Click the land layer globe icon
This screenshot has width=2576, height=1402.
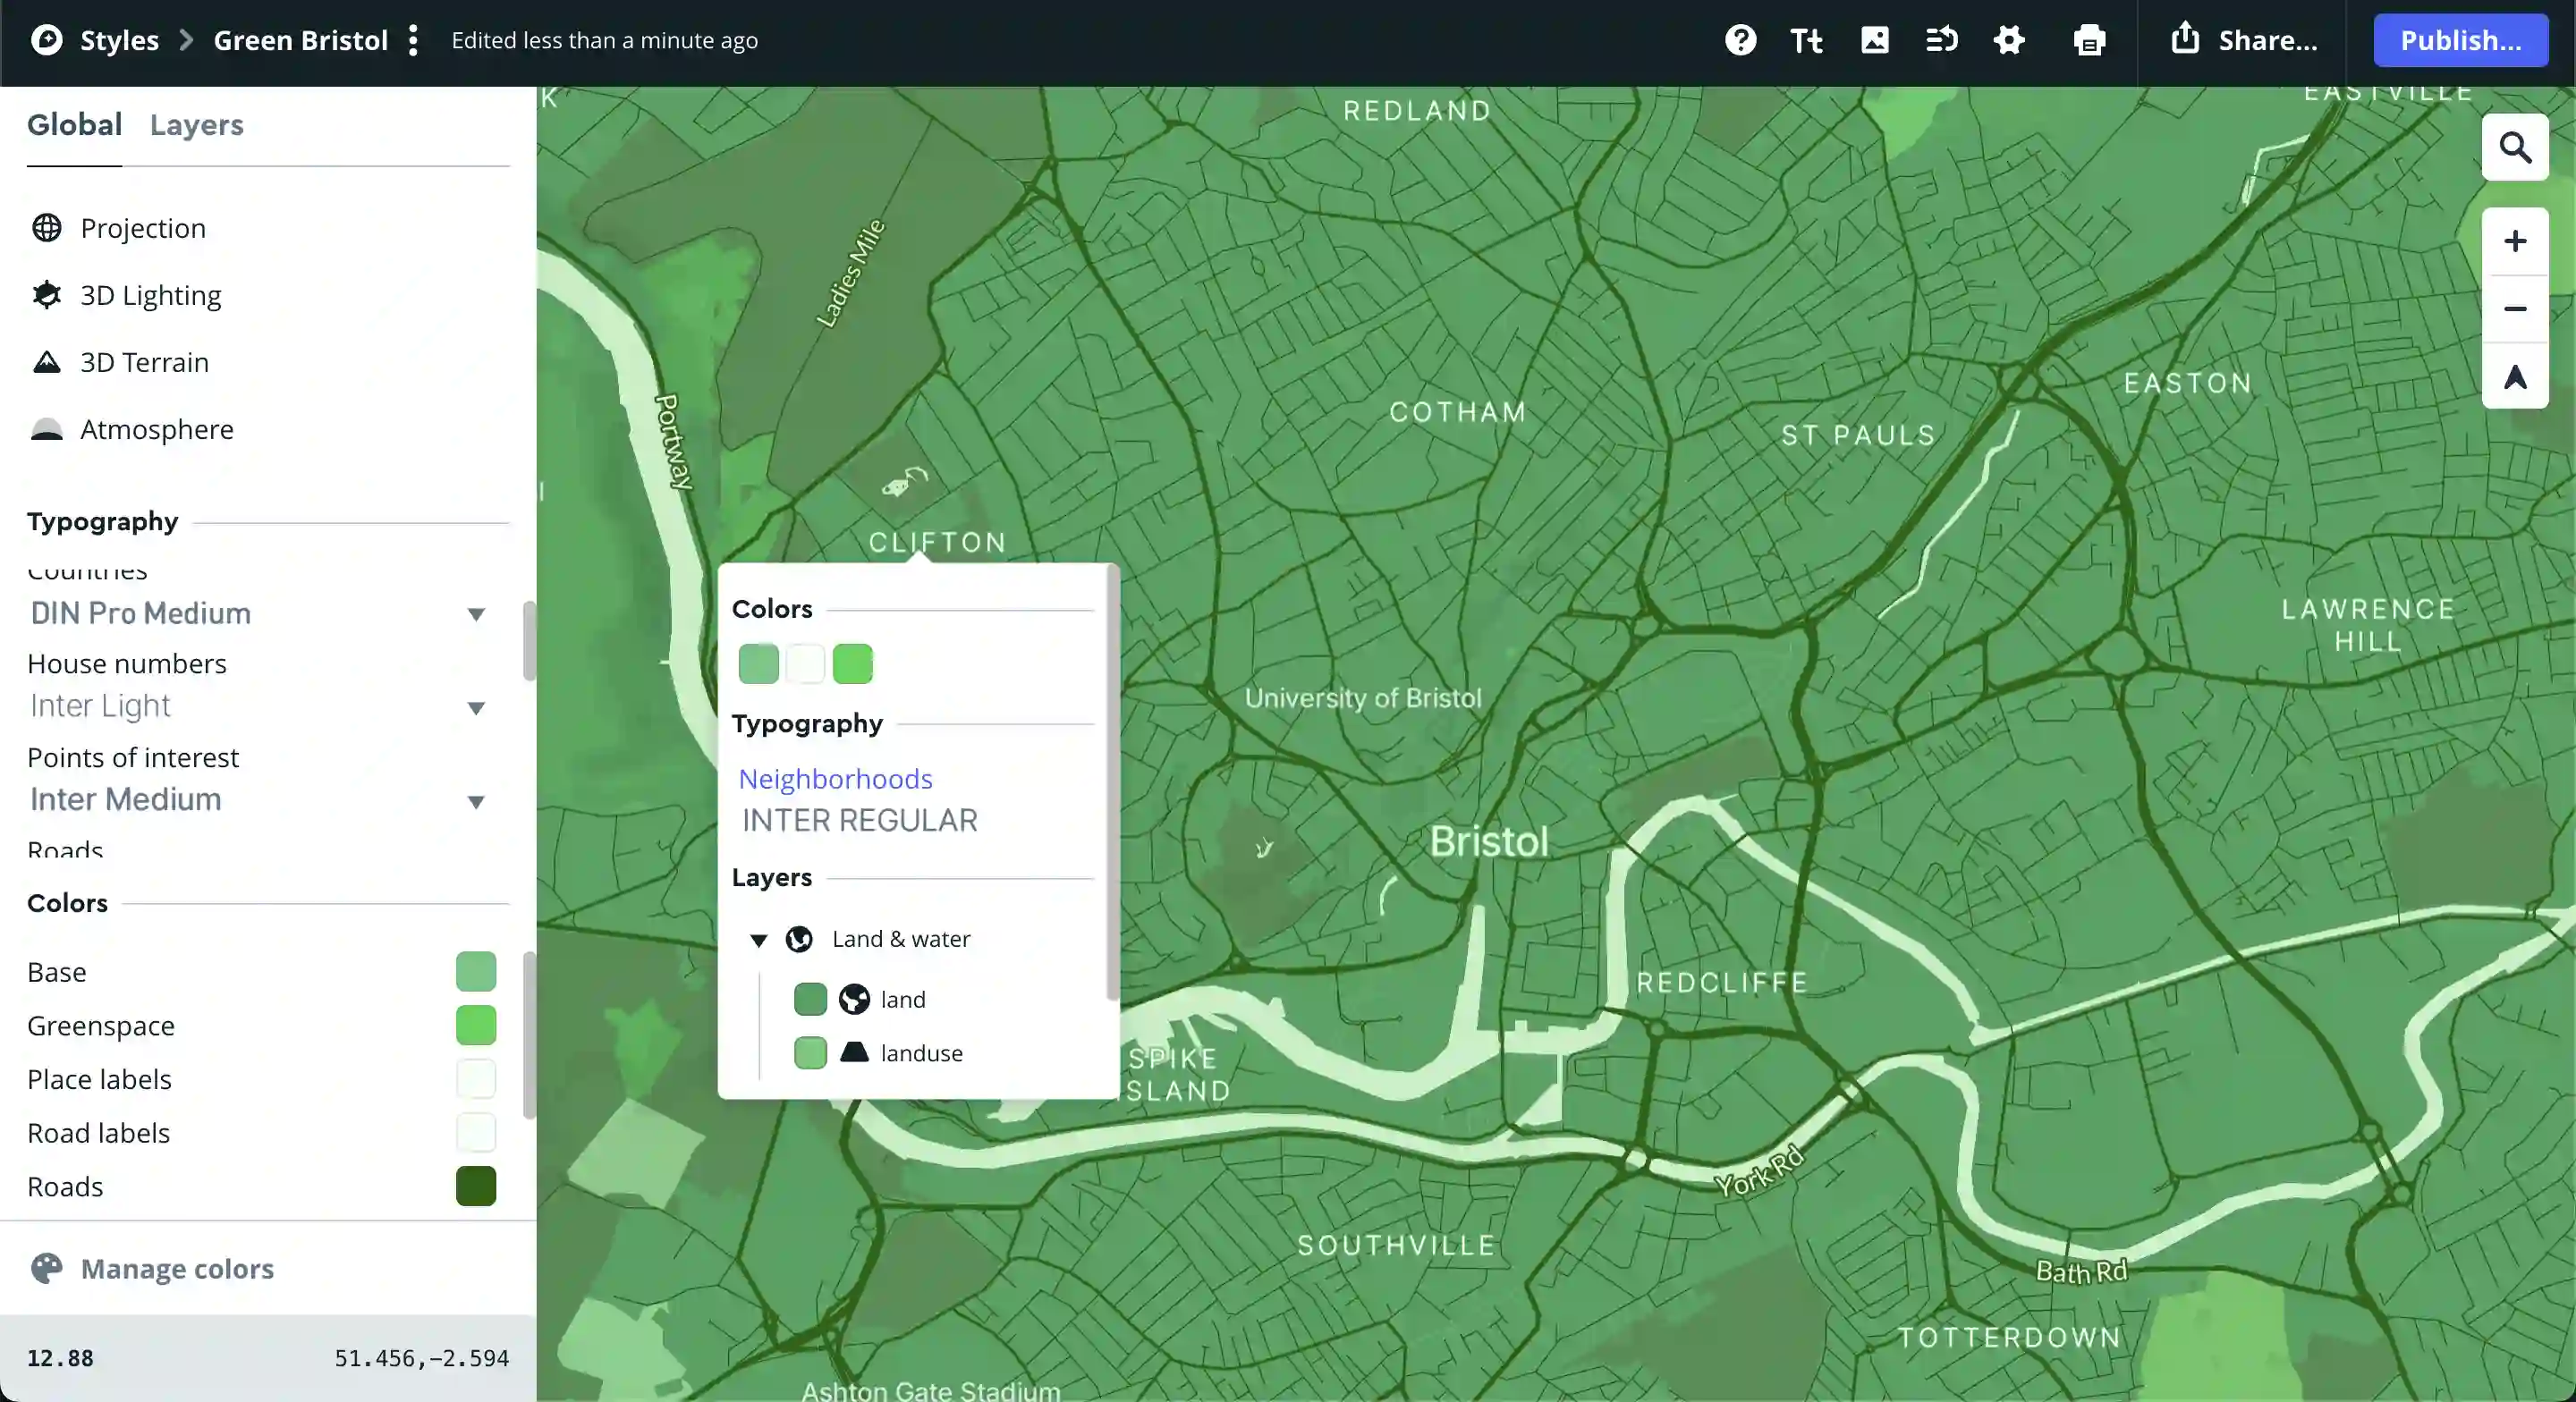click(854, 999)
